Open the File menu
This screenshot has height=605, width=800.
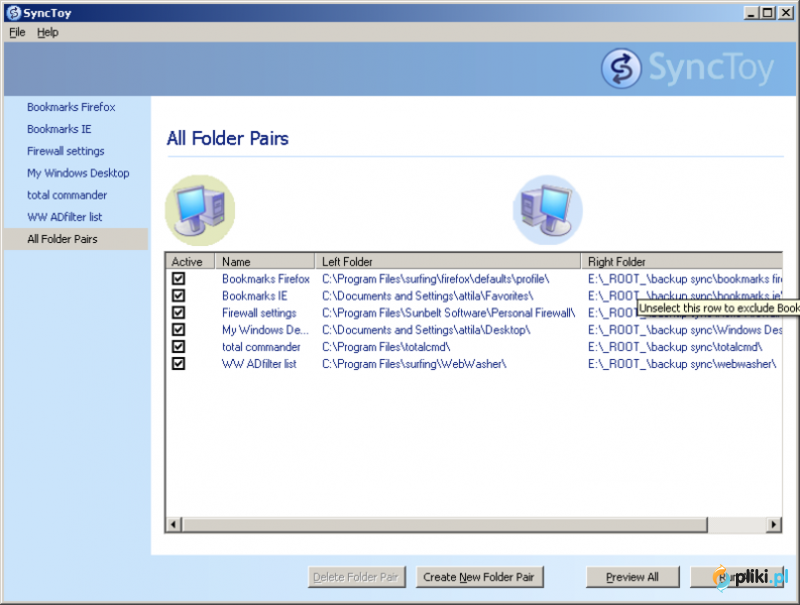coord(17,33)
